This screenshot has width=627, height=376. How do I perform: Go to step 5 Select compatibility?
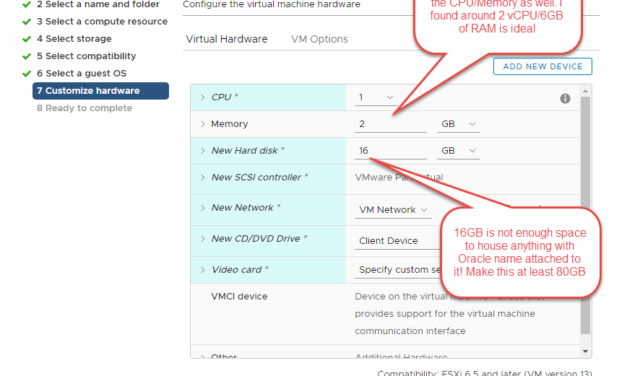tap(86, 56)
